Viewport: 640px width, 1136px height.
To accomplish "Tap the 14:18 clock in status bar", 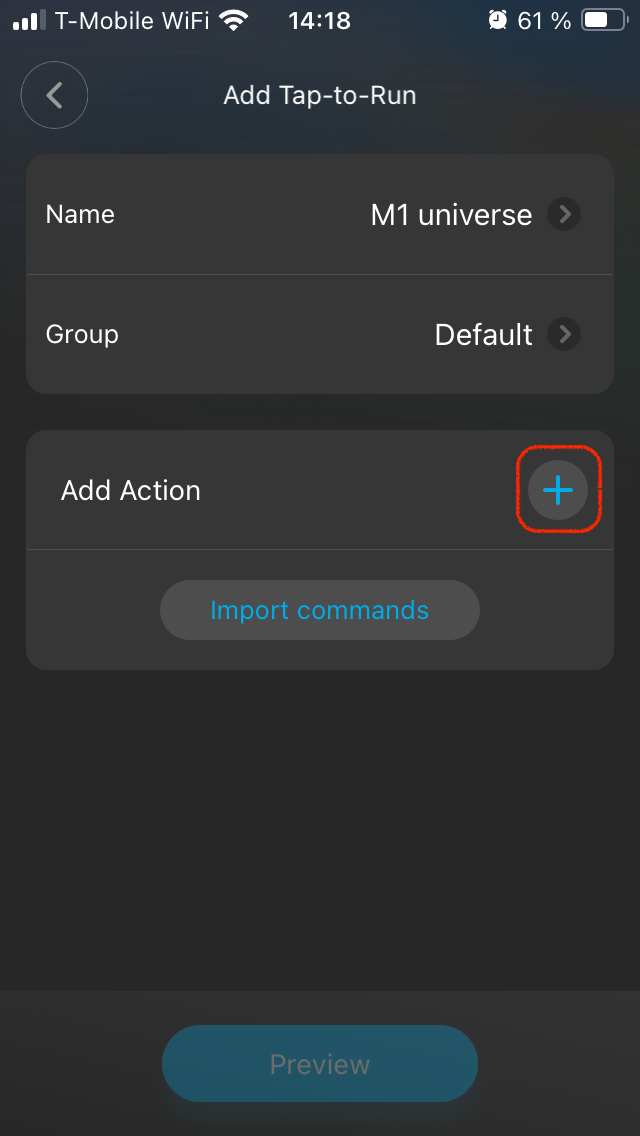I will (x=319, y=21).
